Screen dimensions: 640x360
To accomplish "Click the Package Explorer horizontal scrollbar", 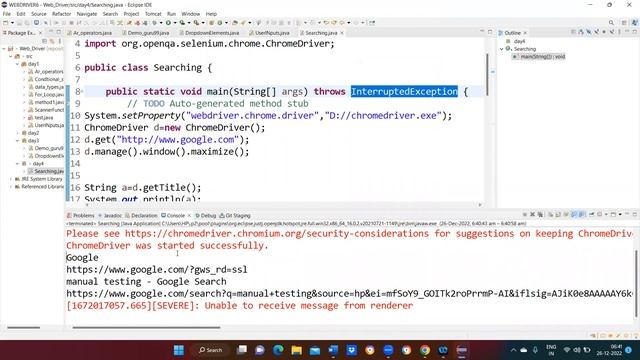I will pyautogui.click(x=24, y=327).
